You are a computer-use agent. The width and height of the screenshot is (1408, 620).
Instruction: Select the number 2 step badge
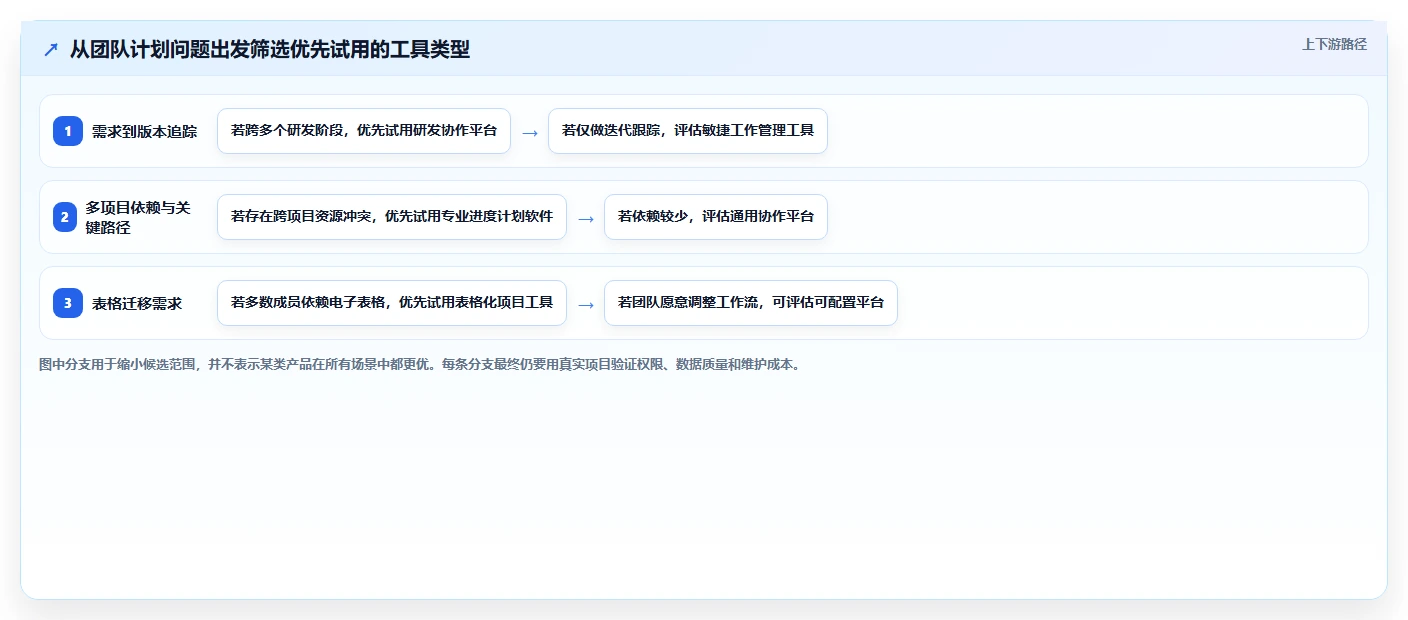(x=65, y=217)
